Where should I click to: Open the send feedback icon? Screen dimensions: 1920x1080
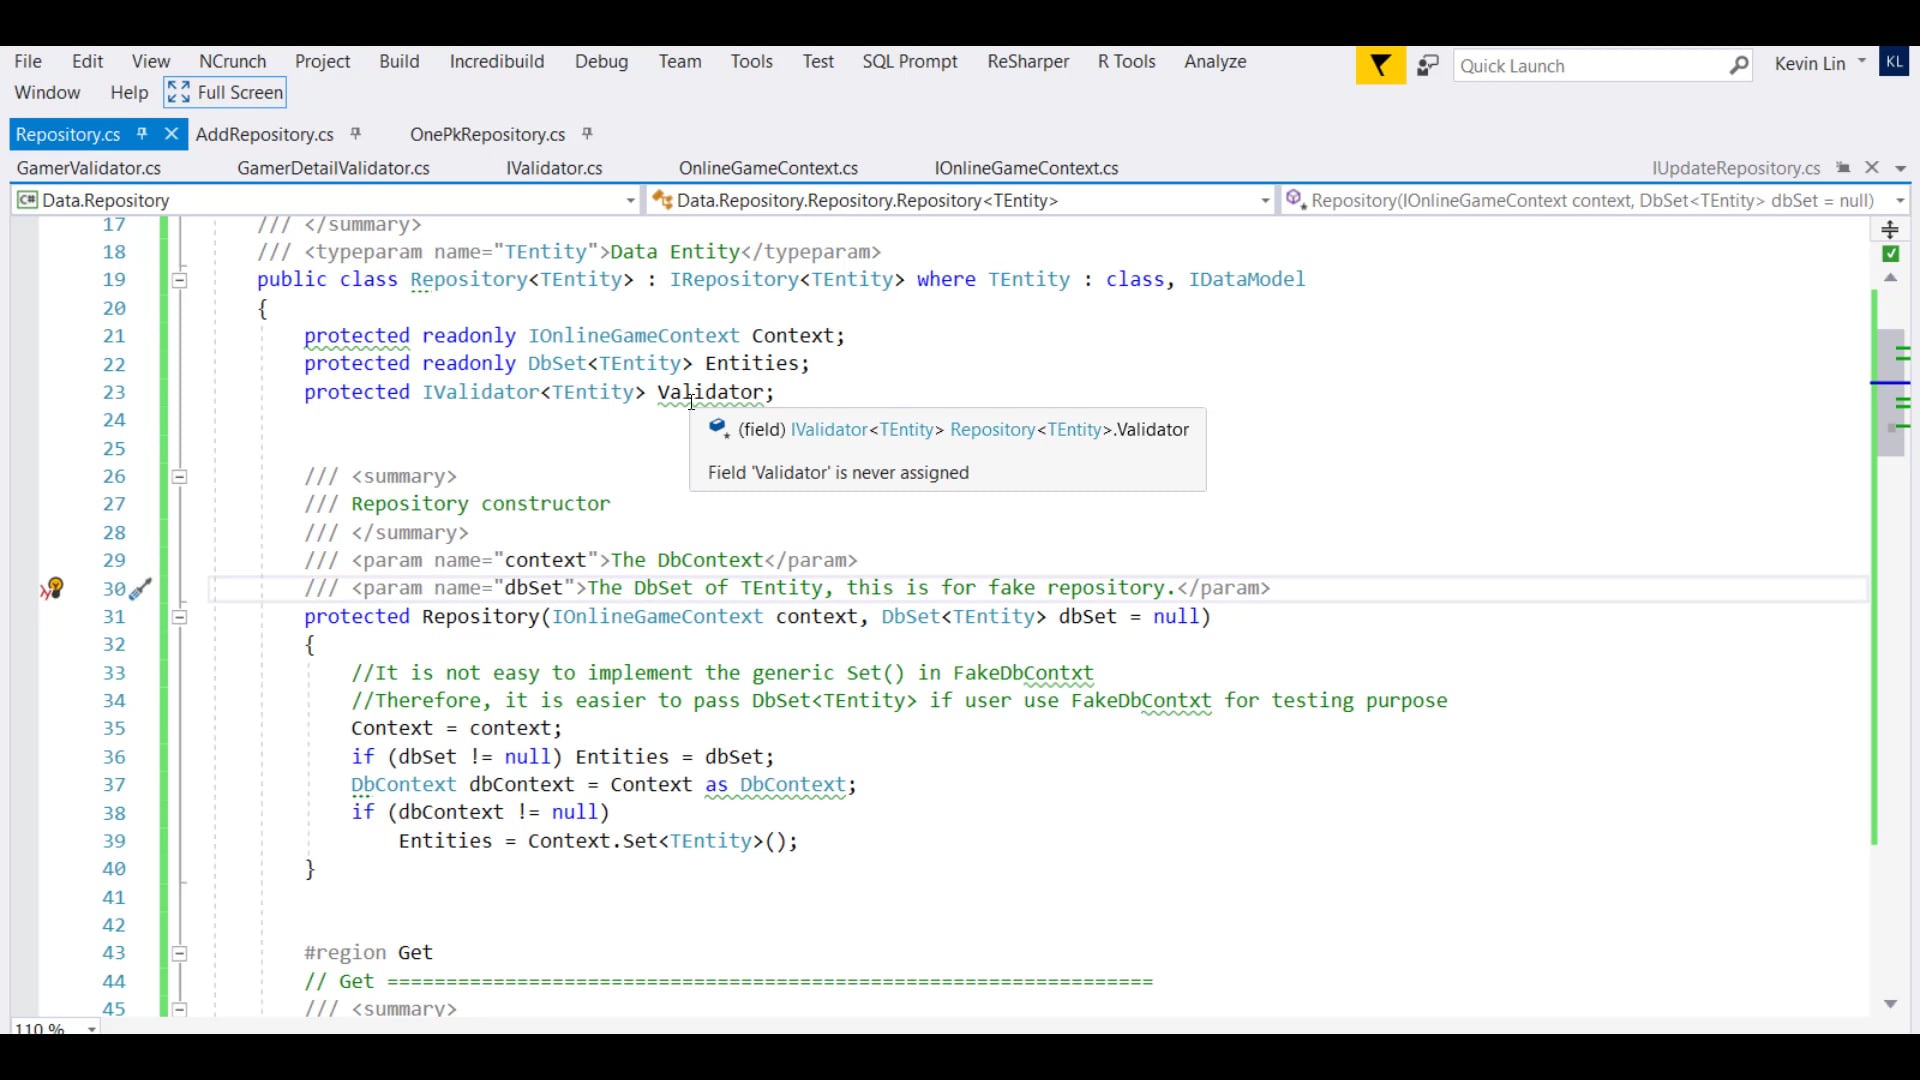1428,66
